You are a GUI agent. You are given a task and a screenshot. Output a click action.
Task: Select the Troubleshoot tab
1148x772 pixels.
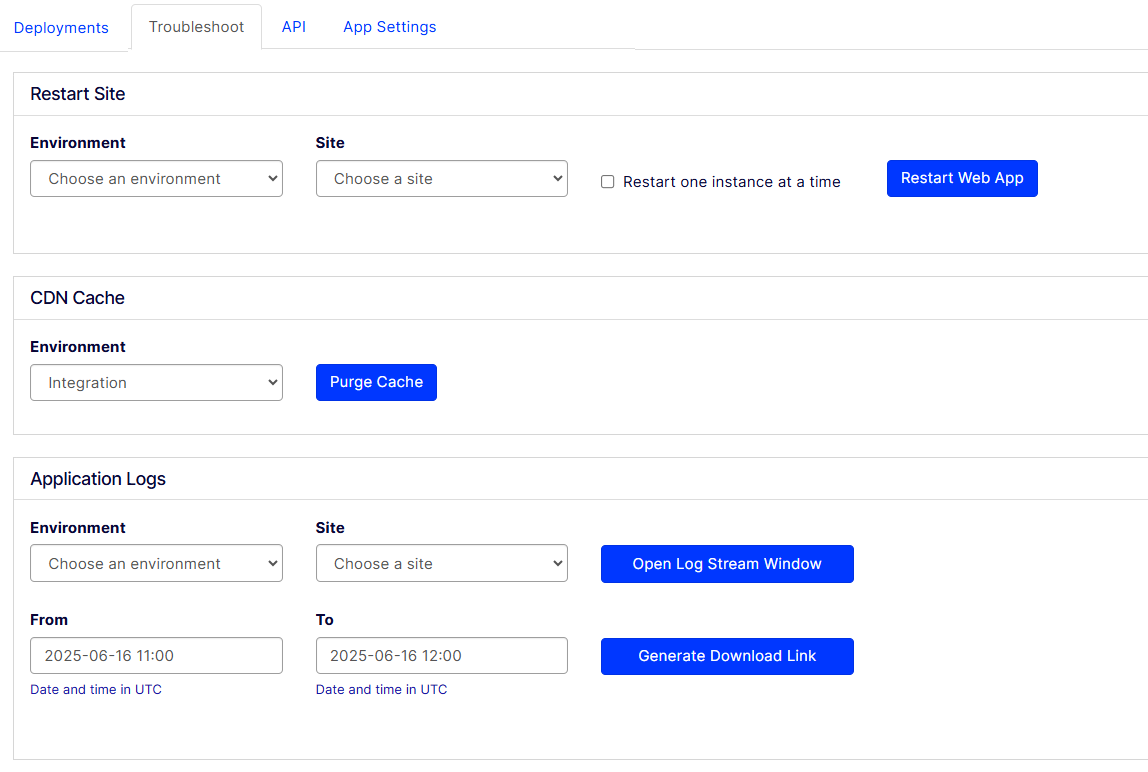click(196, 27)
